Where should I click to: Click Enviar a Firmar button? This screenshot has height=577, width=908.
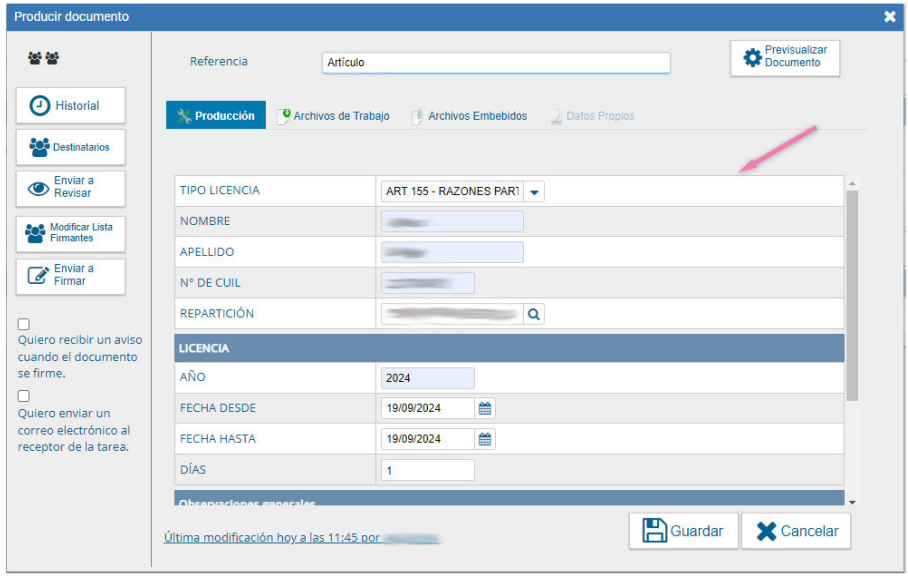pyautogui.click(x=70, y=276)
